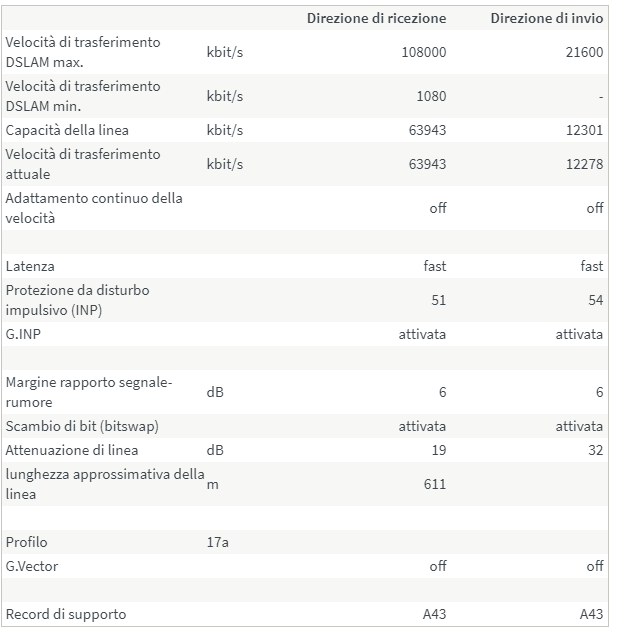Click the Attenuazione di linea label

[72, 450]
